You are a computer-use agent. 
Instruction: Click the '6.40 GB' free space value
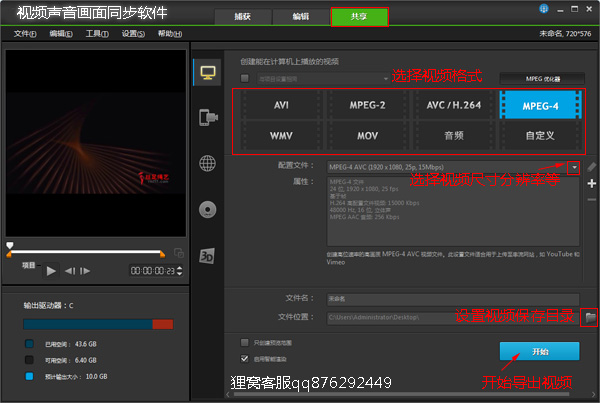[86, 360]
